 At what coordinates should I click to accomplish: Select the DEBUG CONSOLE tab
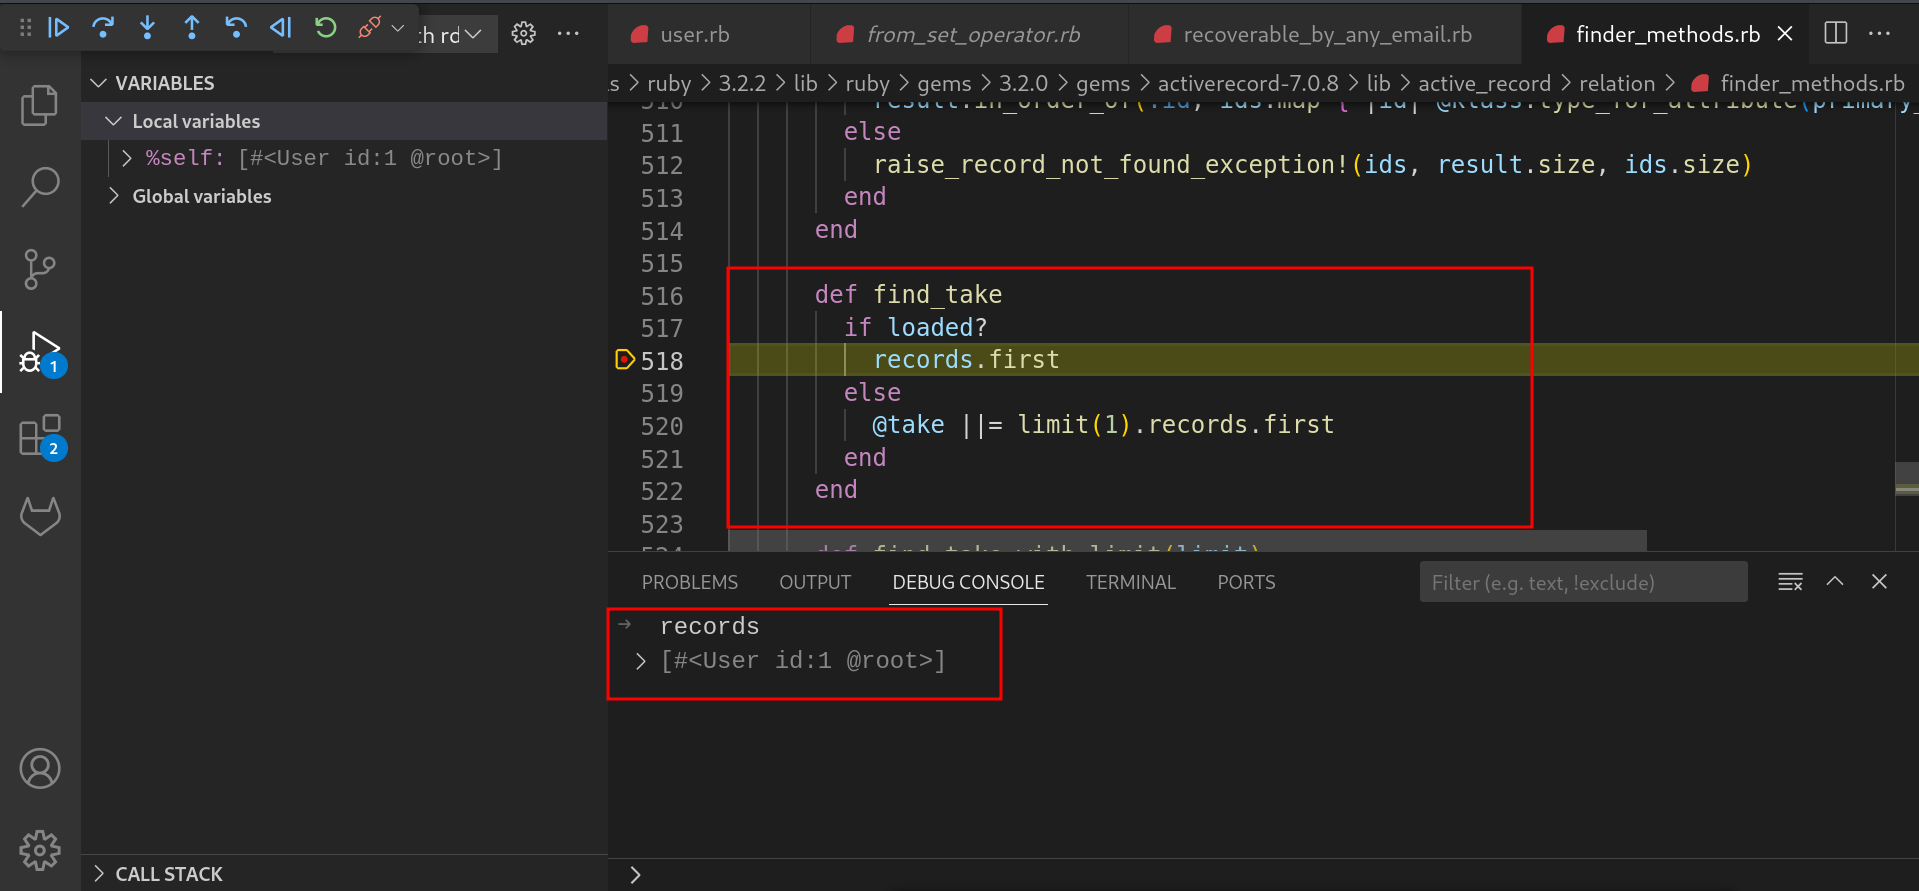(x=968, y=582)
